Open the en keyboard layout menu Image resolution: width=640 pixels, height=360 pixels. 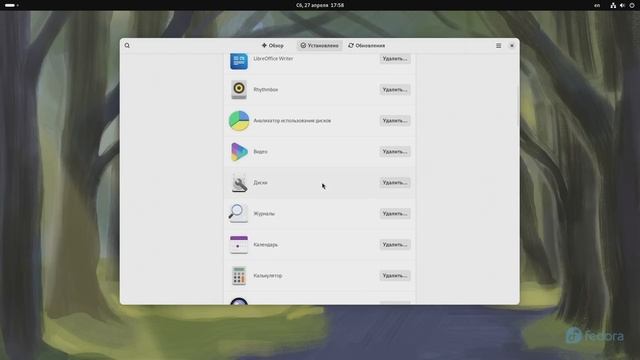597,5
